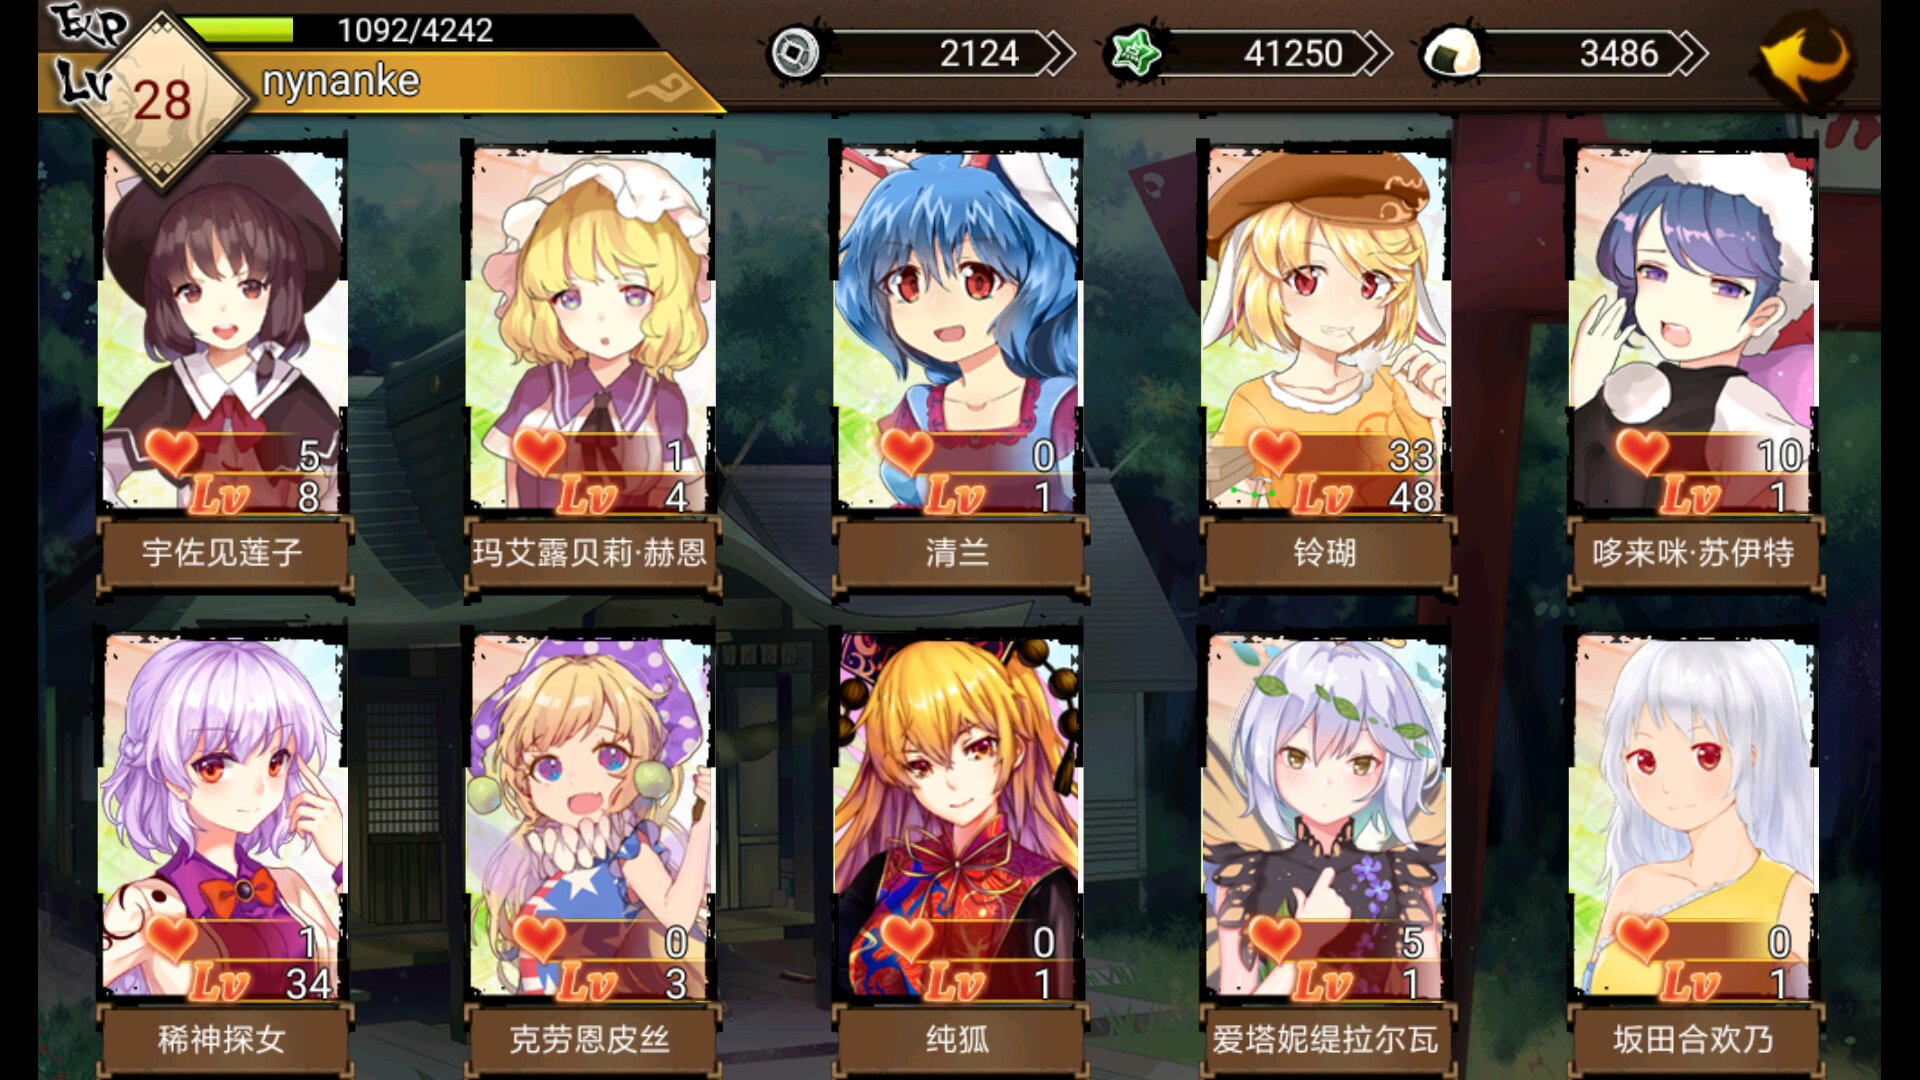This screenshot has height=1080, width=1920.
Task: Open the 纯狐 name plate
Action: pyautogui.click(x=958, y=1040)
